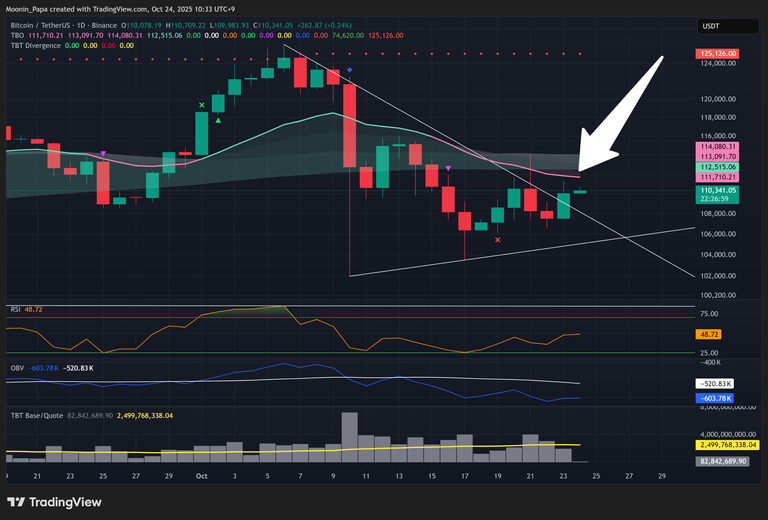The height and width of the screenshot is (520, 768).
Task: Open the USDT currency selector
Action: 711,26
